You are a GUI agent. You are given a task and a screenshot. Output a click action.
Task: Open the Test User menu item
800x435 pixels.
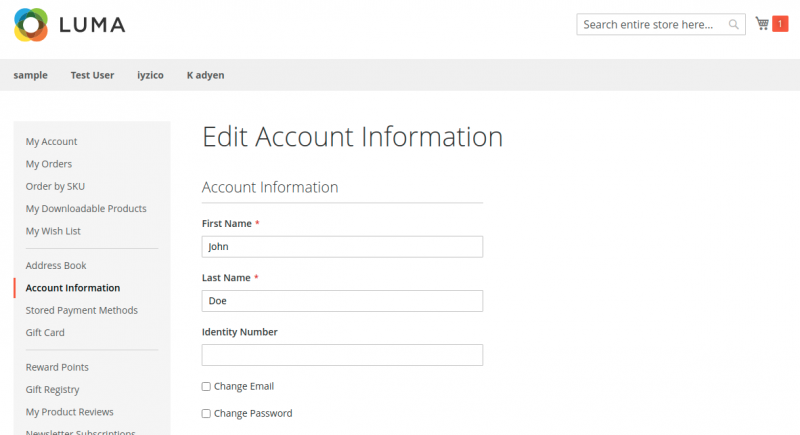click(x=92, y=75)
